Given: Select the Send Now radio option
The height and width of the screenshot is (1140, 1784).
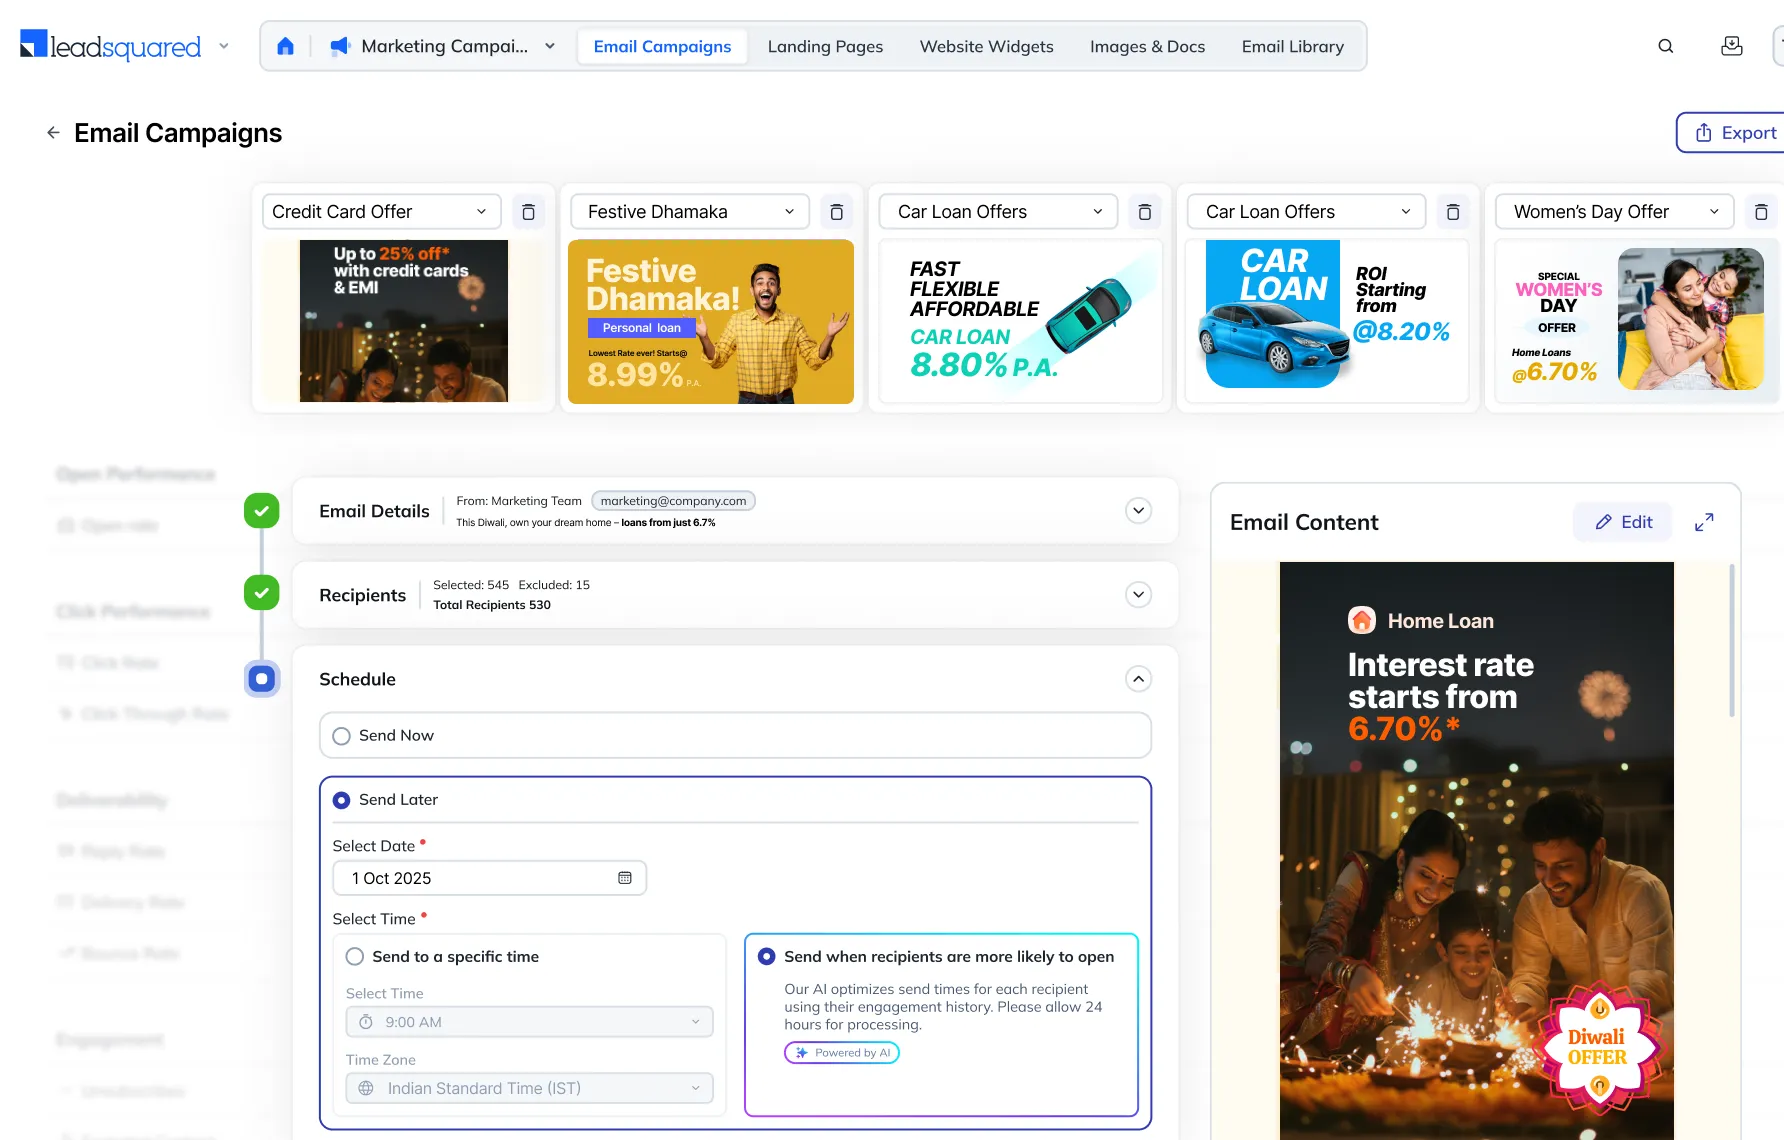Looking at the screenshot, I should pos(342,736).
